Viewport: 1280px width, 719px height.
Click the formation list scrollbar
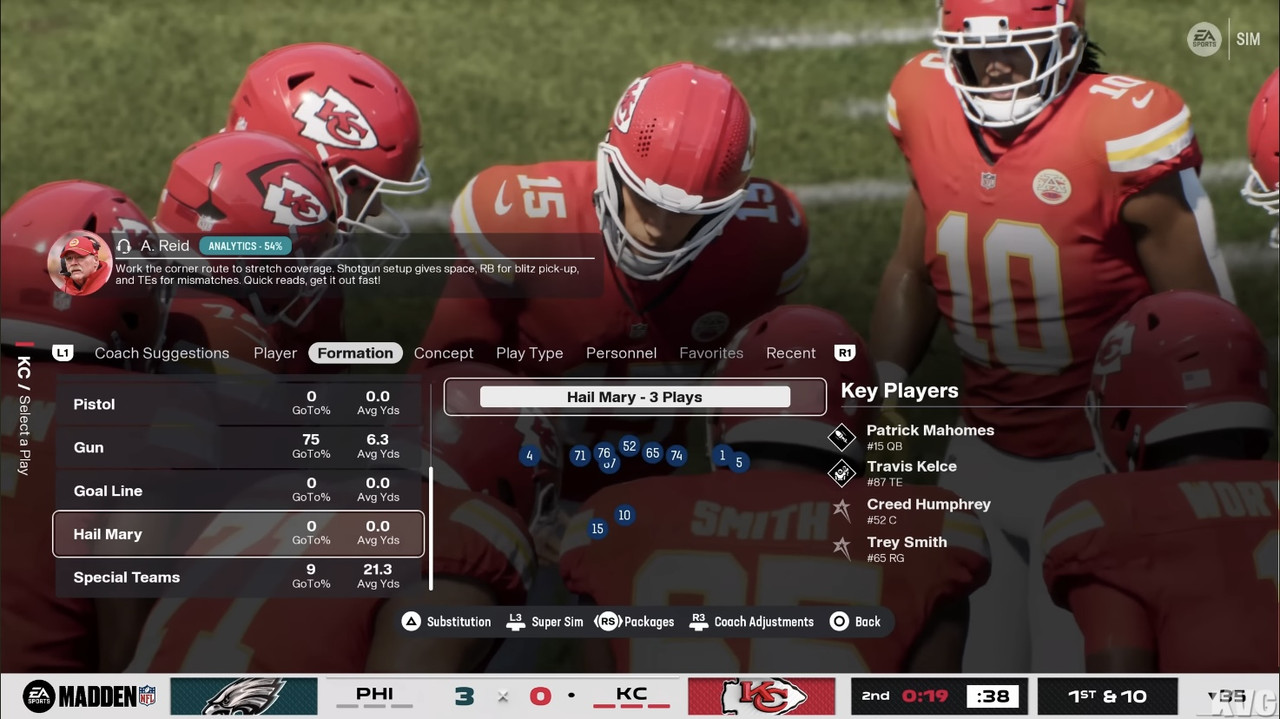(431, 528)
